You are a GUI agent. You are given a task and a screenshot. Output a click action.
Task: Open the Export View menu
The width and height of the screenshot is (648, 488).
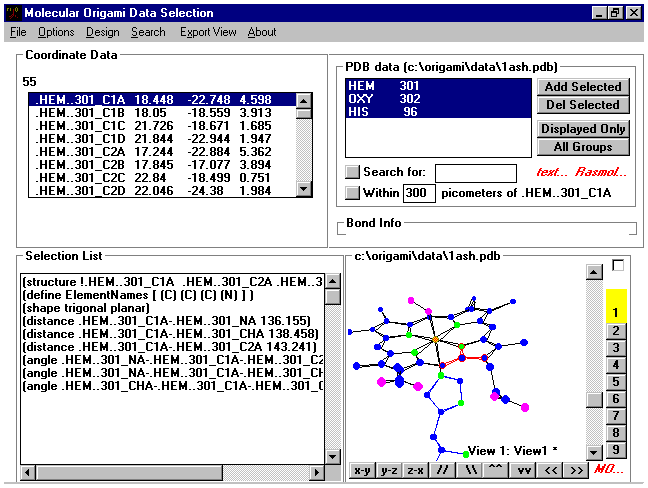pyautogui.click(x=208, y=32)
